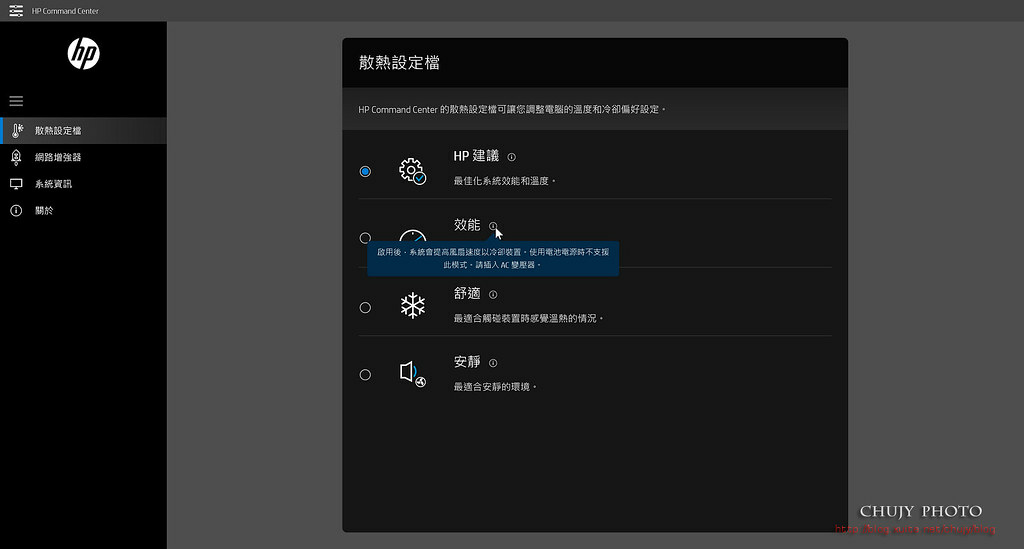
Task: Click the 效能 tooltip text box
Action: [493, 259]
